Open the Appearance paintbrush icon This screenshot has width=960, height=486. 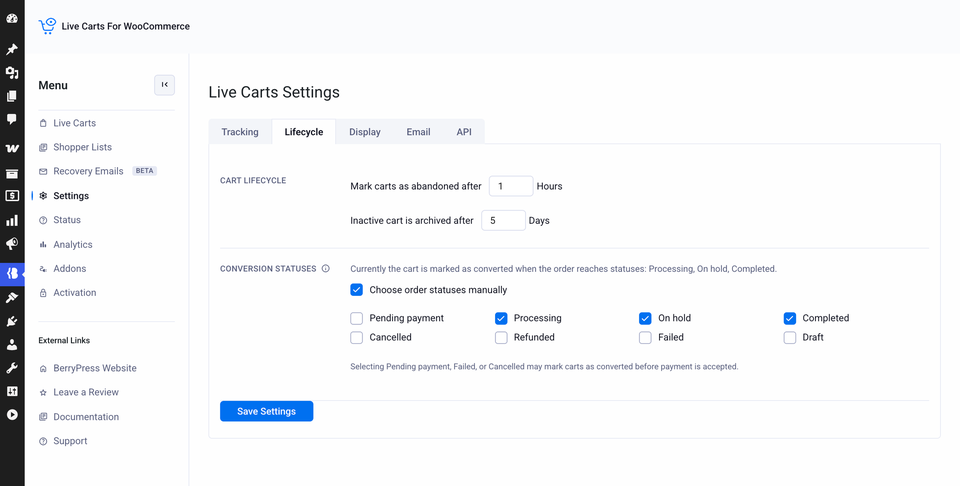click(x=12, y=297)
